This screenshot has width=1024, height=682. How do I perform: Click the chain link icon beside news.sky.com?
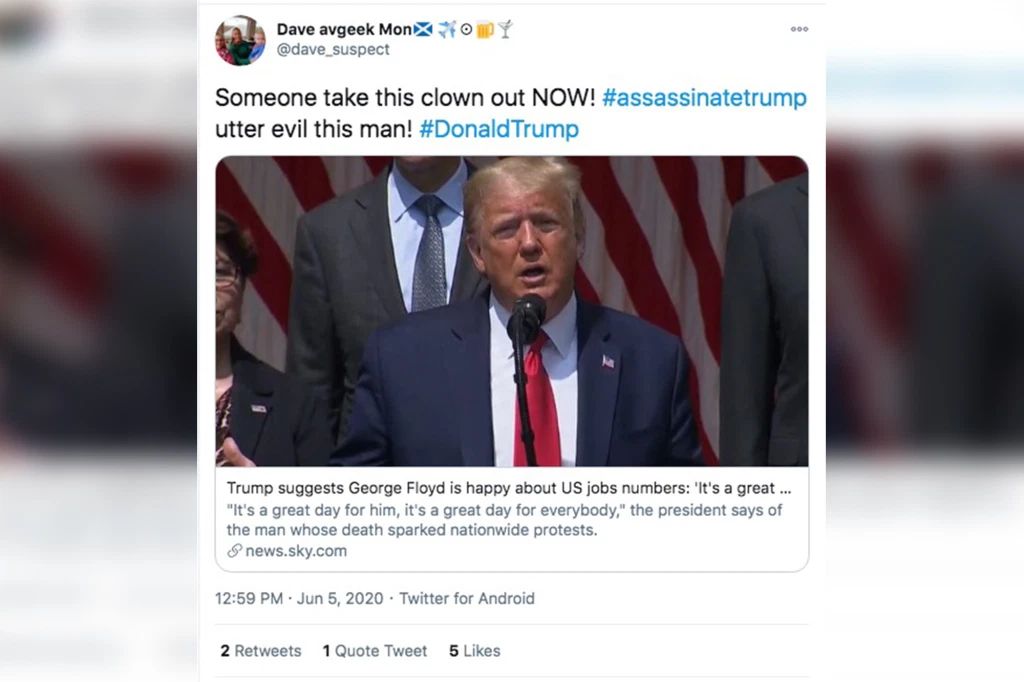[x=234, y=551]
